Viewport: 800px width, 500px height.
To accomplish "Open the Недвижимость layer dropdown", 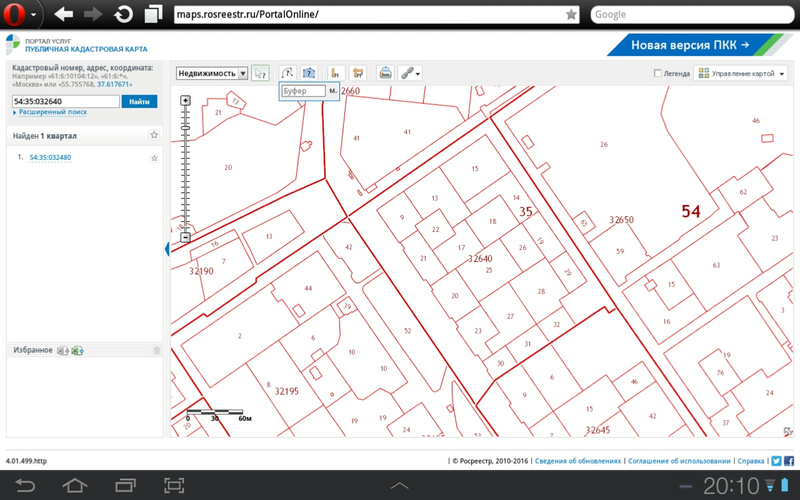I will [x=212, y=73].
